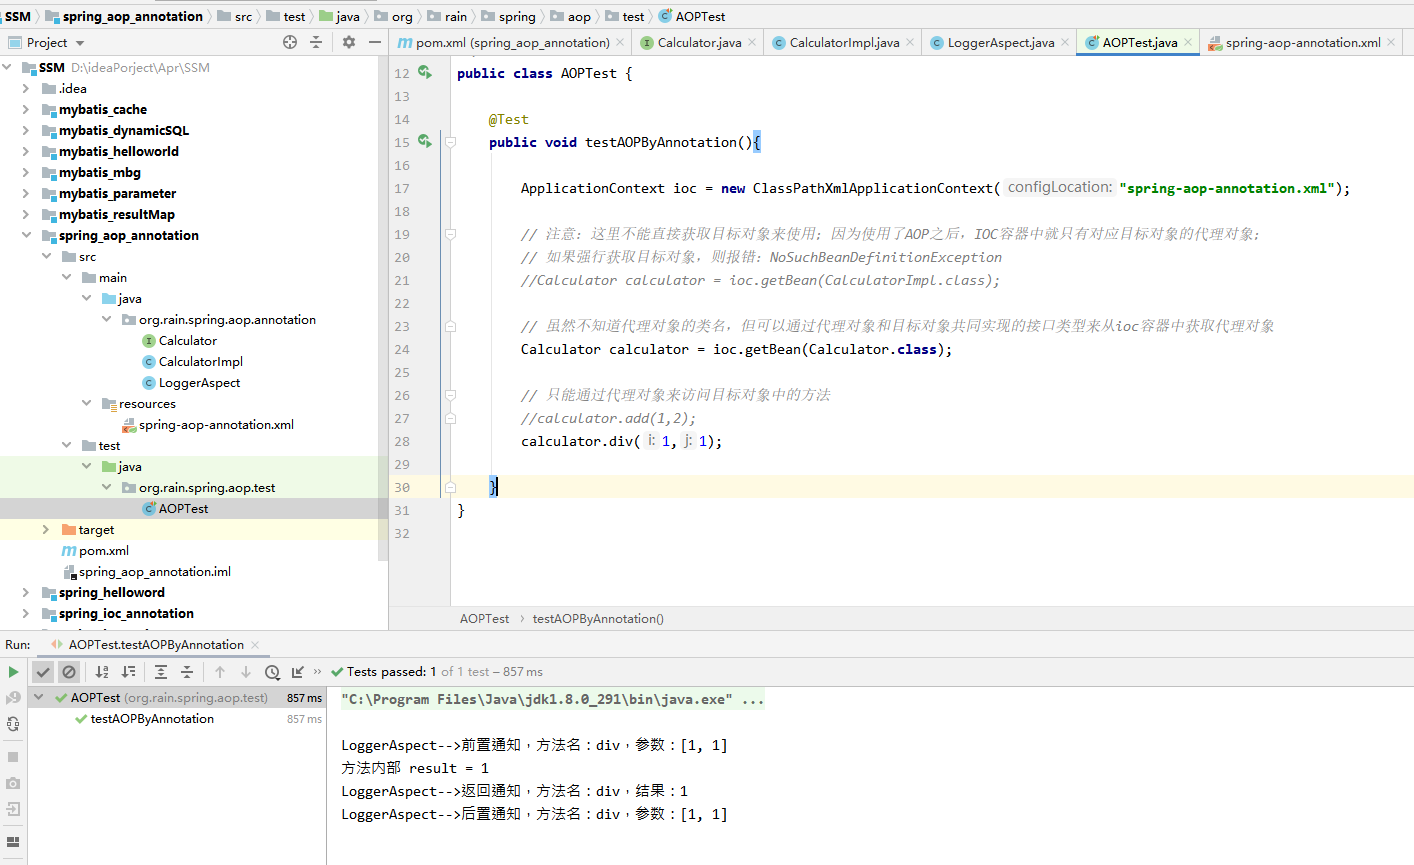Image resolution: width=1414 pixels, height=865 pixels.
Task: Click AOPTest in the navigation bar
Action: tap(692, 16)
